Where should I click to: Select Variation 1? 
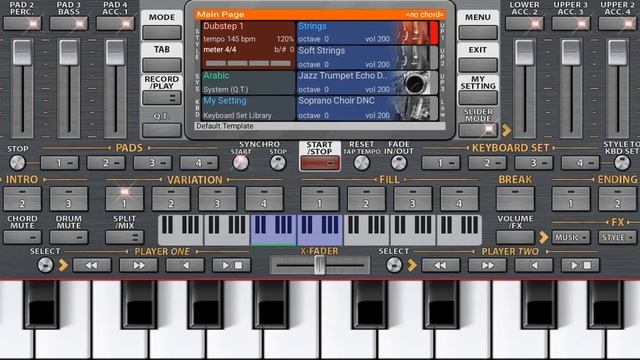pos(124,199)
